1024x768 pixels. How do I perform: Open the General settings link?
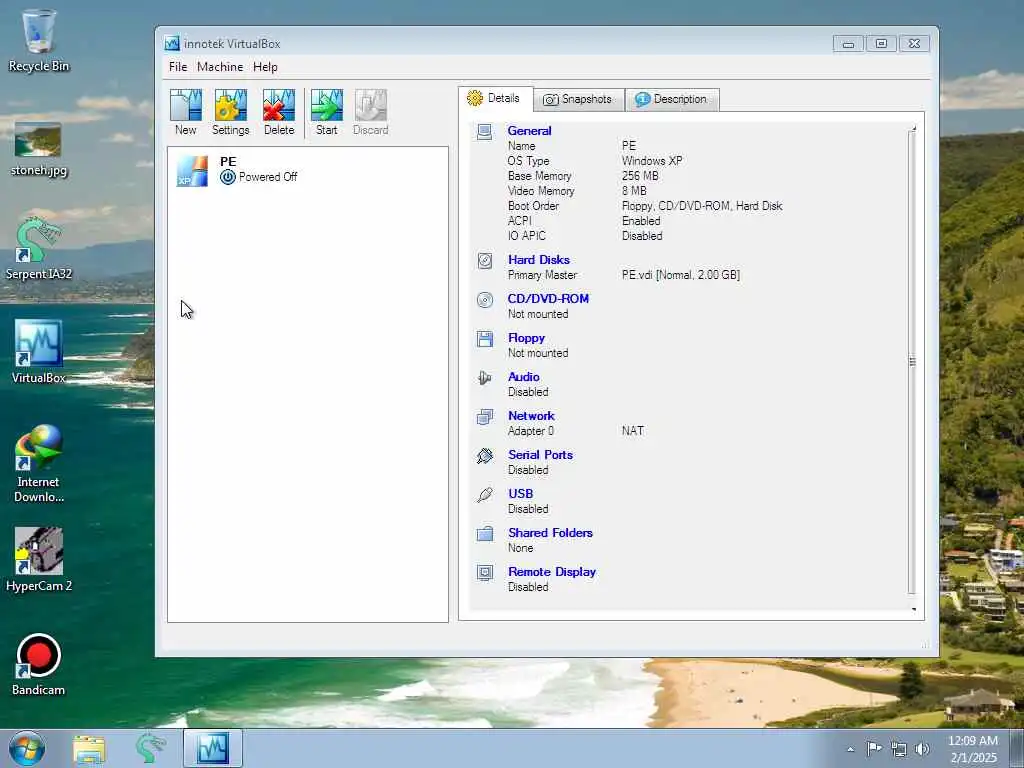(x=529, y=131)
